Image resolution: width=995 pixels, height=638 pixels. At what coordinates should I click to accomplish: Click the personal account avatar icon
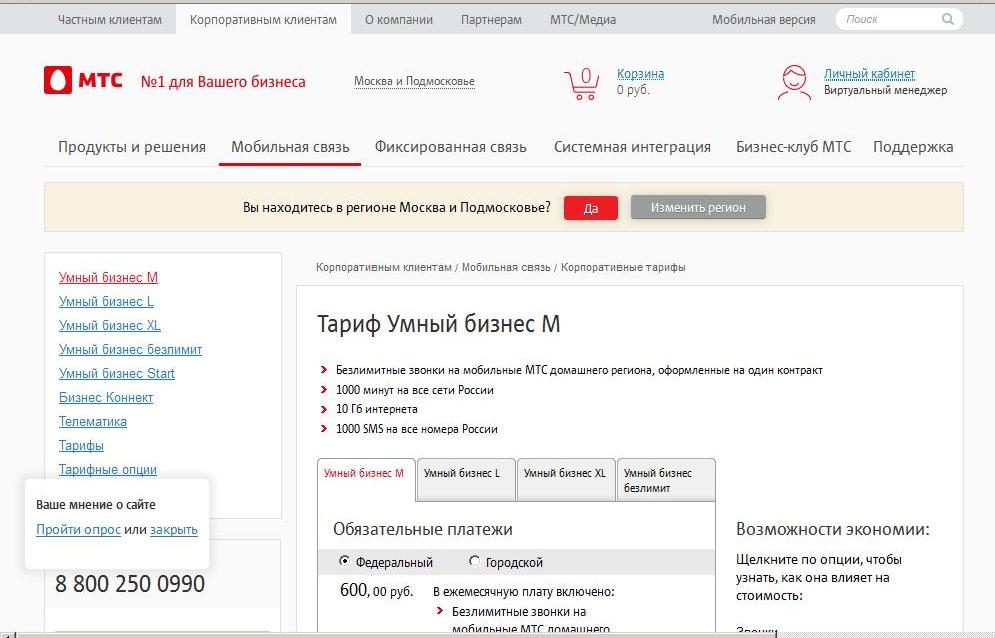pyautogui.click(x=794, y=83)
